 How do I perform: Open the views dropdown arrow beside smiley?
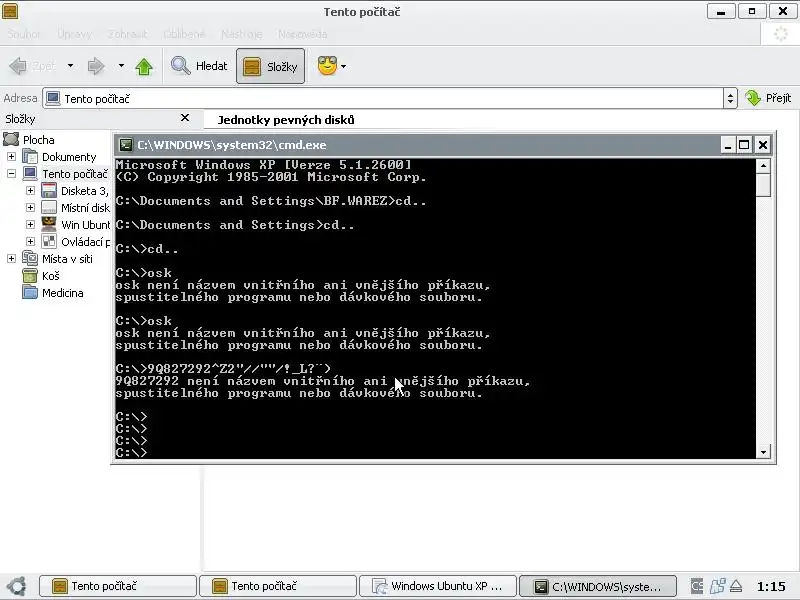click(343, 66)
